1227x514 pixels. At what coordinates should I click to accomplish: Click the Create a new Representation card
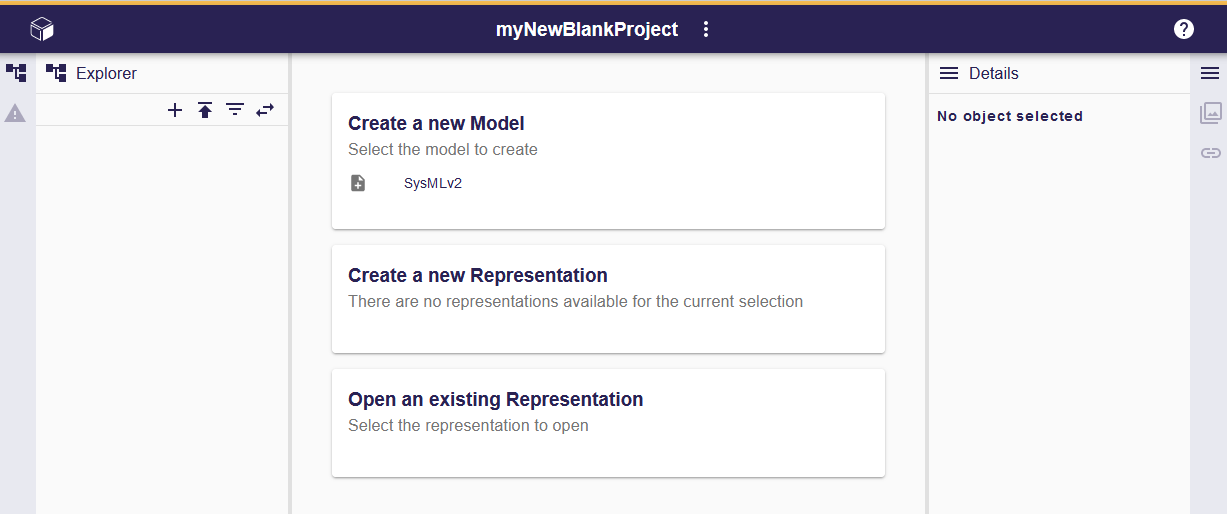(x=608, y=298)
